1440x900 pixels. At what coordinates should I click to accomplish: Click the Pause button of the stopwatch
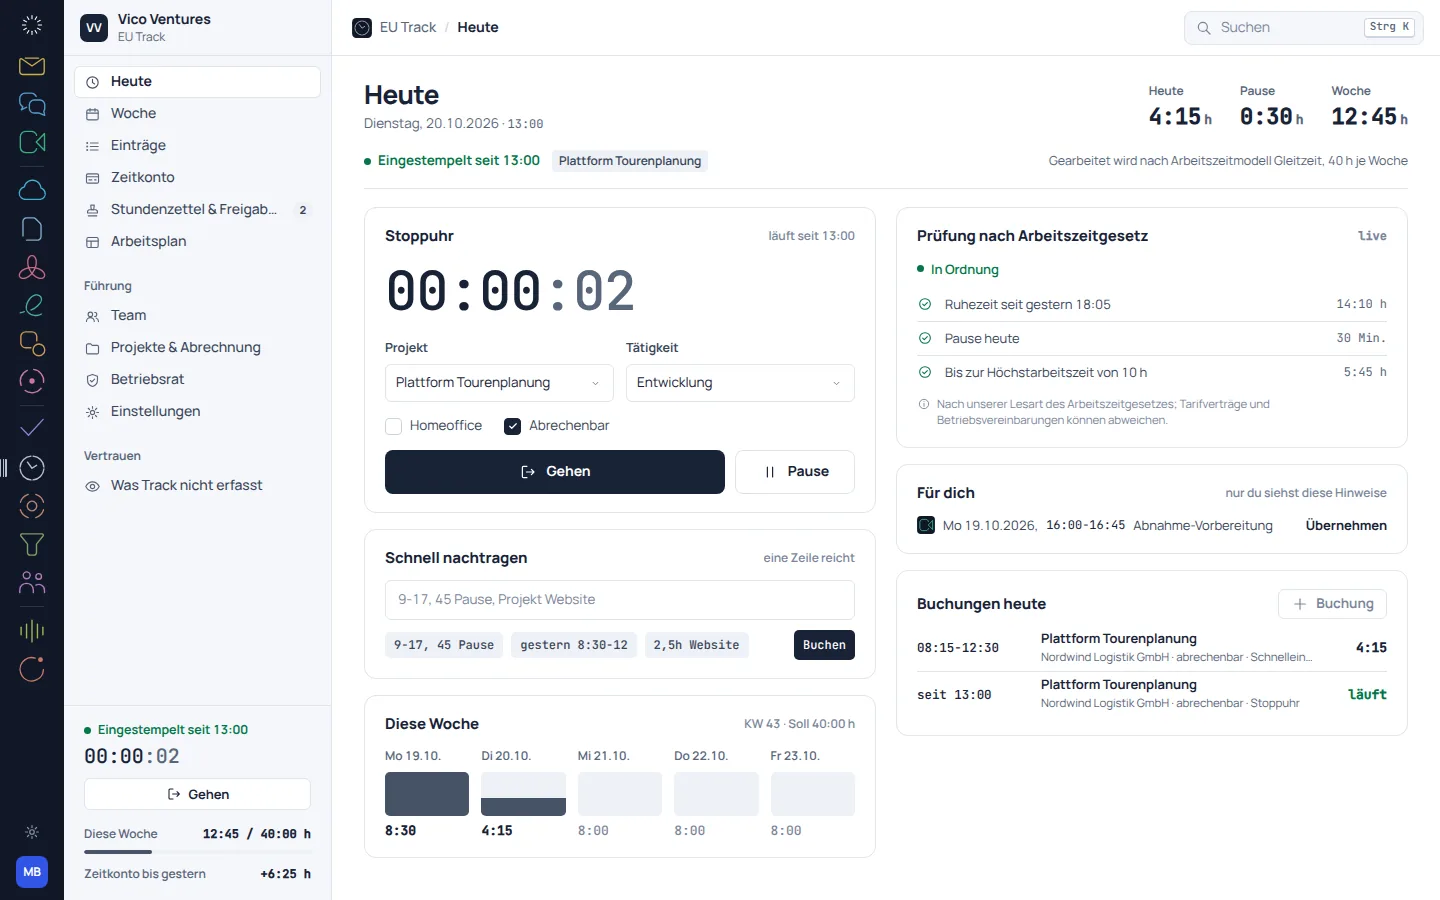tap(795, 472)
